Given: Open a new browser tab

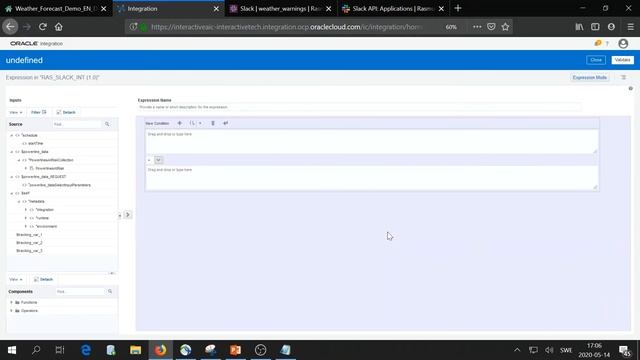Looking at the screenshot, I should 458,8.
